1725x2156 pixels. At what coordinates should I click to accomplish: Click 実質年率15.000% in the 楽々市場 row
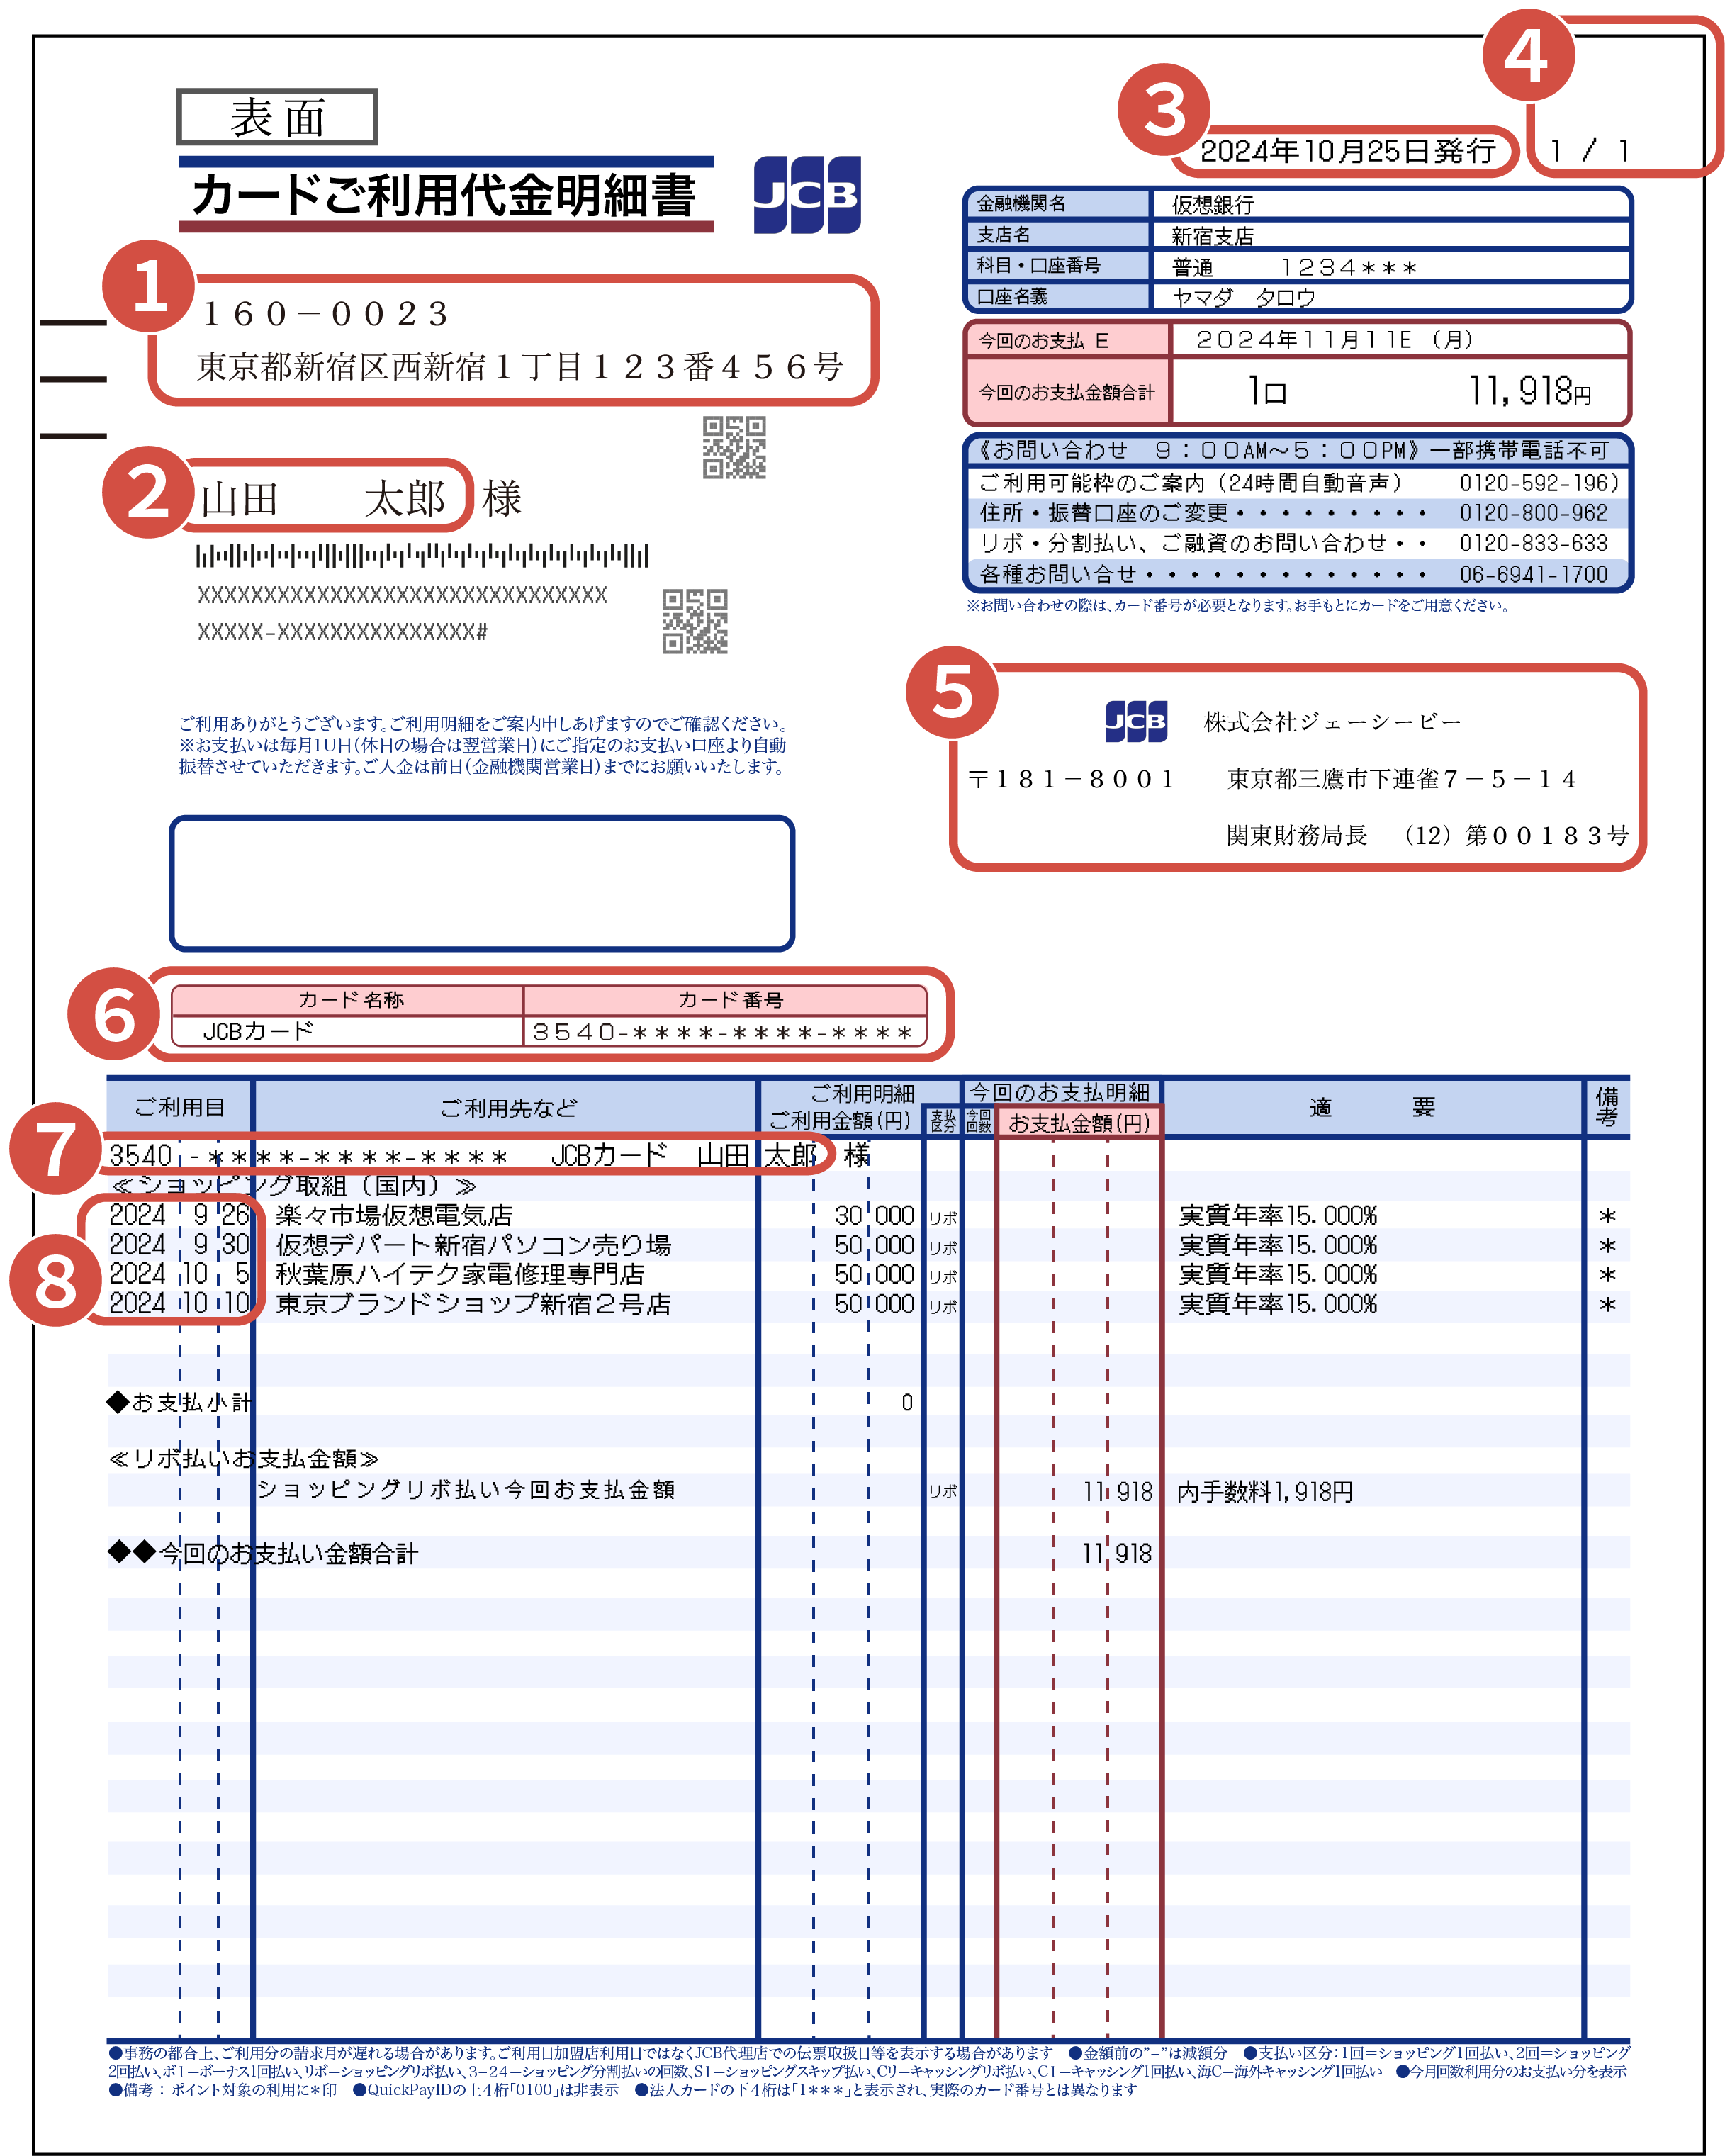1278,1216
